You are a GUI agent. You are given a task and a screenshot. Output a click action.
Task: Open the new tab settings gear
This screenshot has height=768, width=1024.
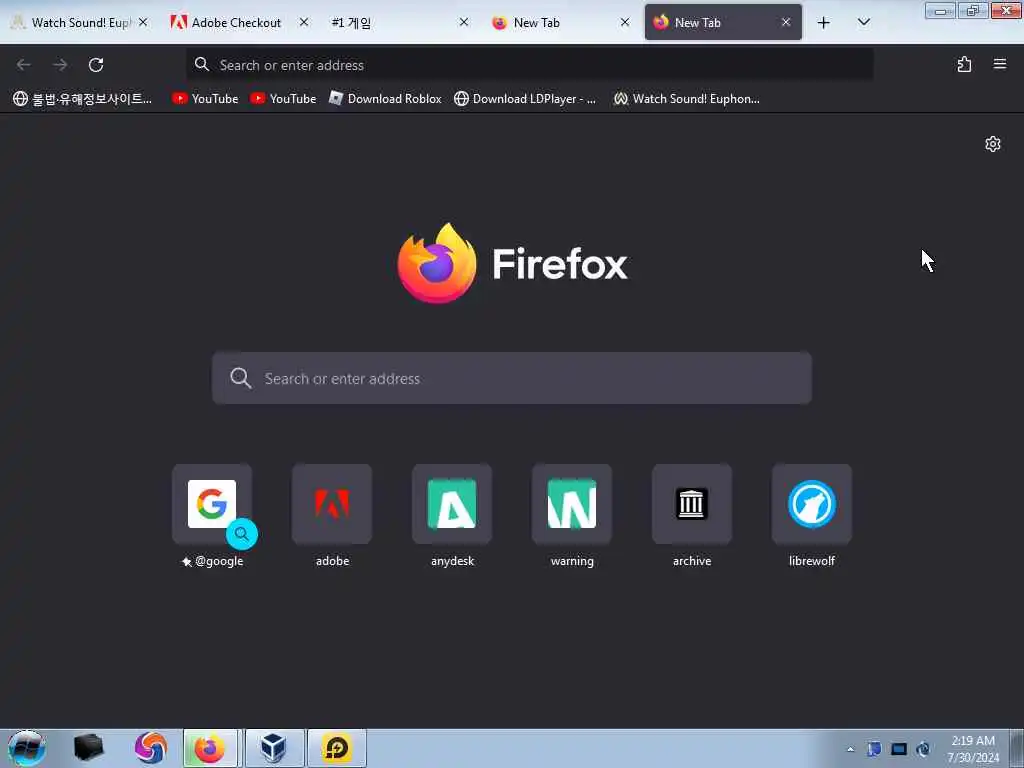[x=993, y=144]
